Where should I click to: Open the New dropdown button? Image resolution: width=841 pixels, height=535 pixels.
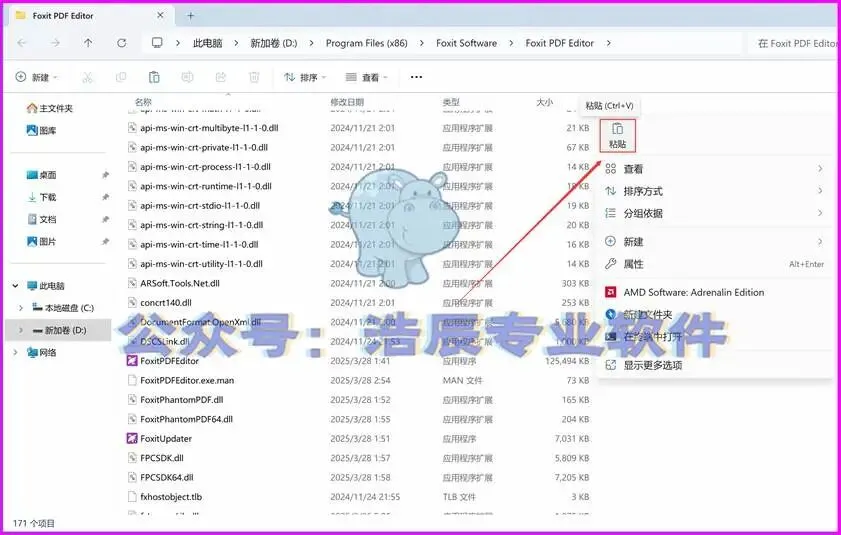point(36,77)
